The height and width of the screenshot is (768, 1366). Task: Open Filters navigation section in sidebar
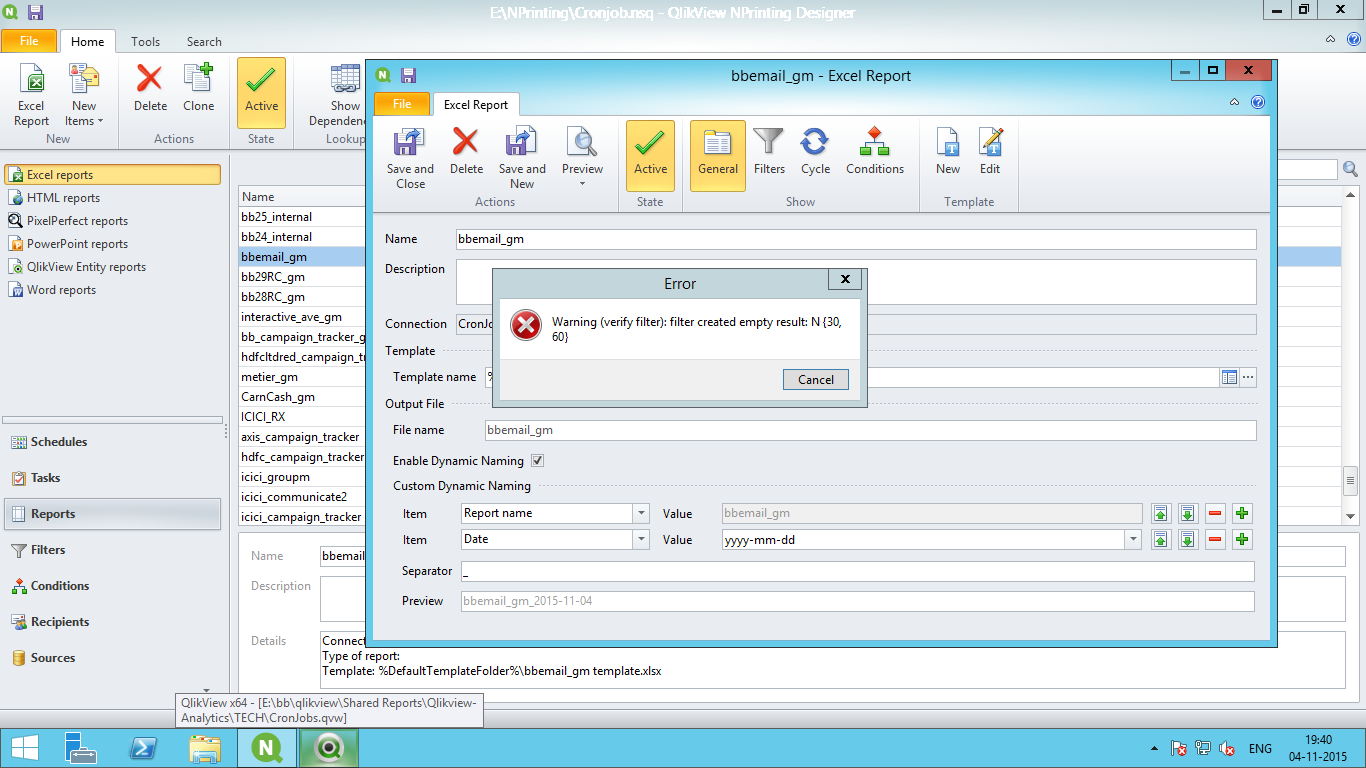click(112, 550)
